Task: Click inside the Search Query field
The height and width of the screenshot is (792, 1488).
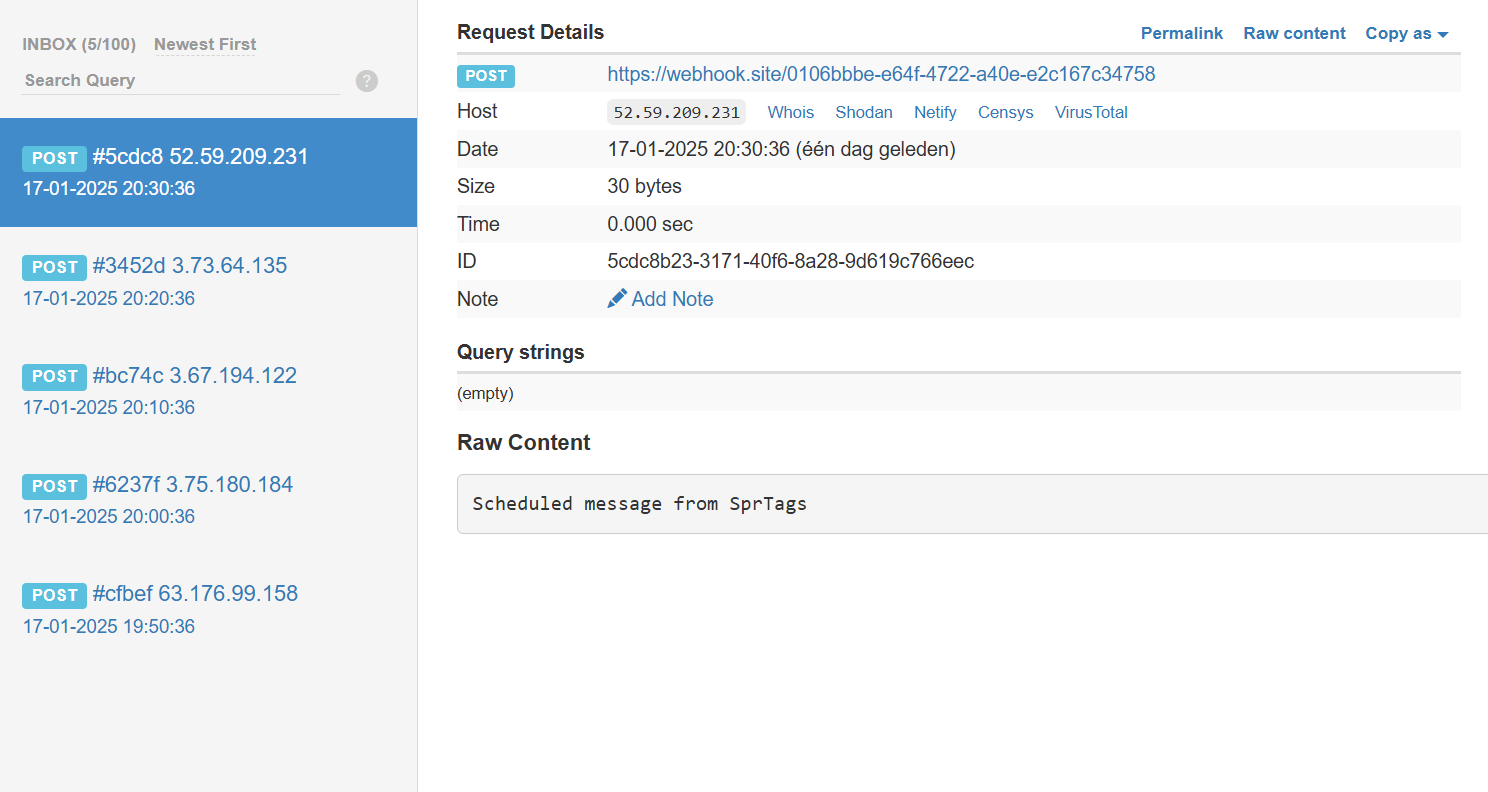Action: [x=180, y=80]
